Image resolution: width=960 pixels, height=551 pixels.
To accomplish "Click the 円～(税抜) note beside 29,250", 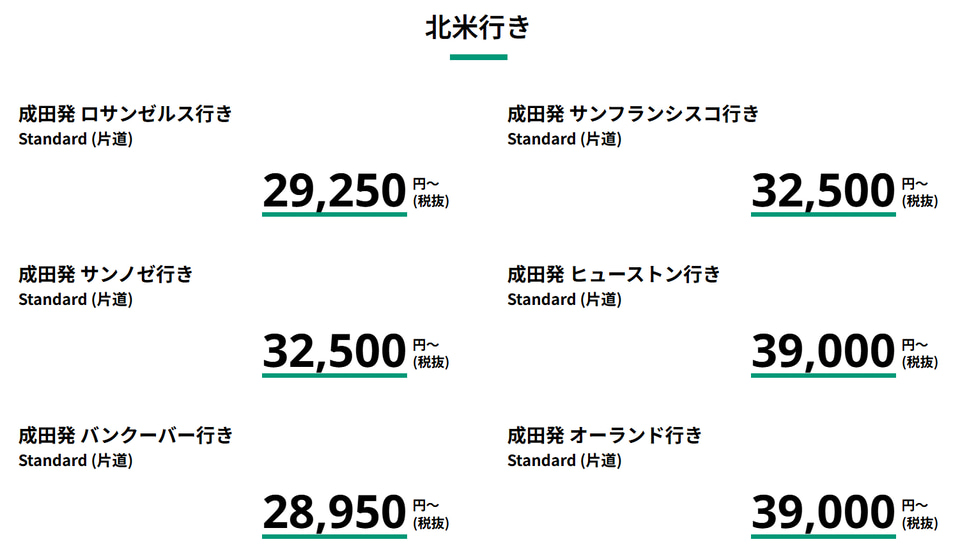I will click(430, 192).
